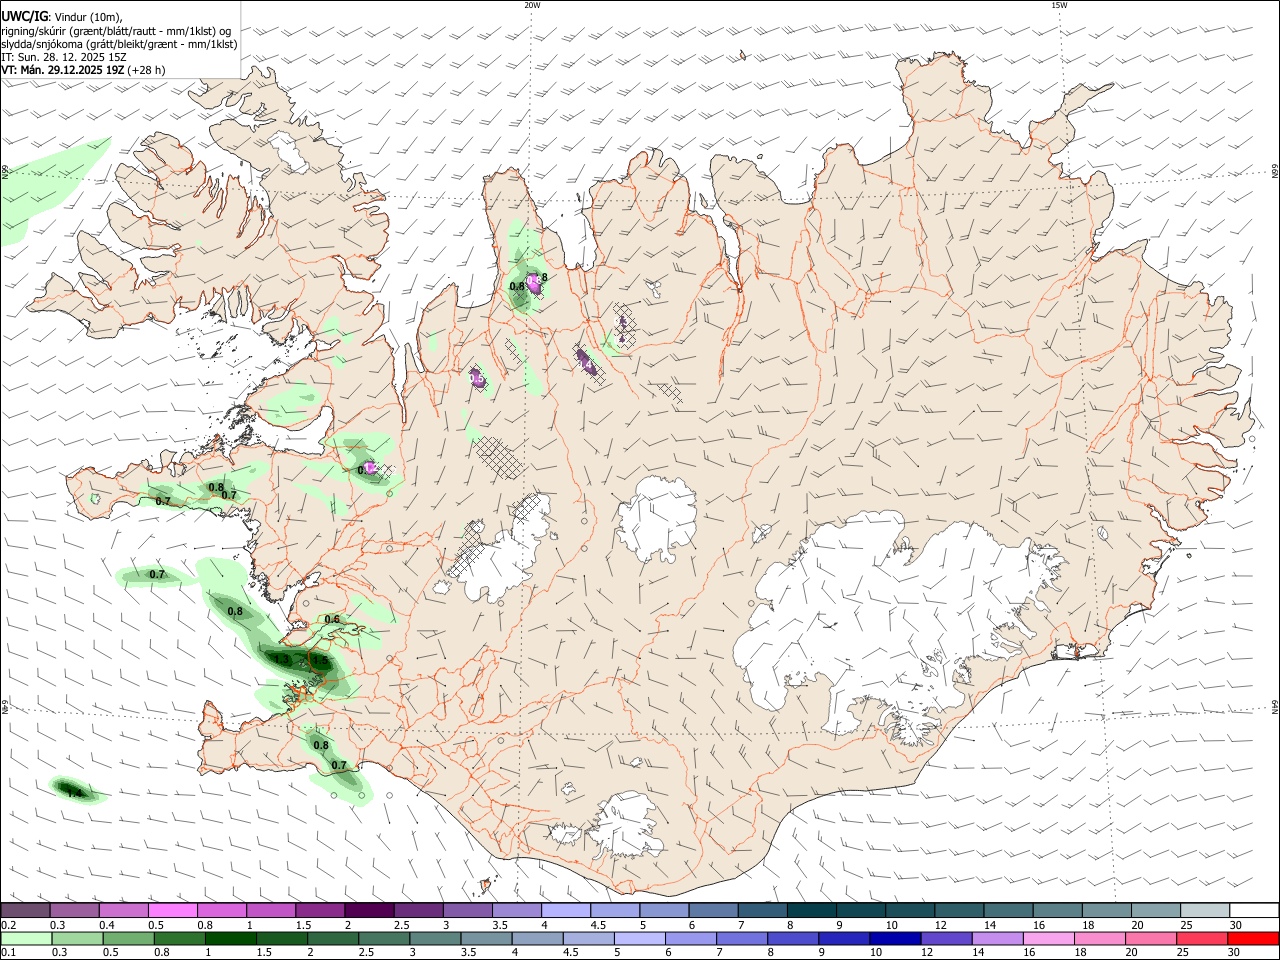Click the 1.5 precipitation value on the map
The height and width of the screenshot is (960, 1280).
click(x=320, y=660)
